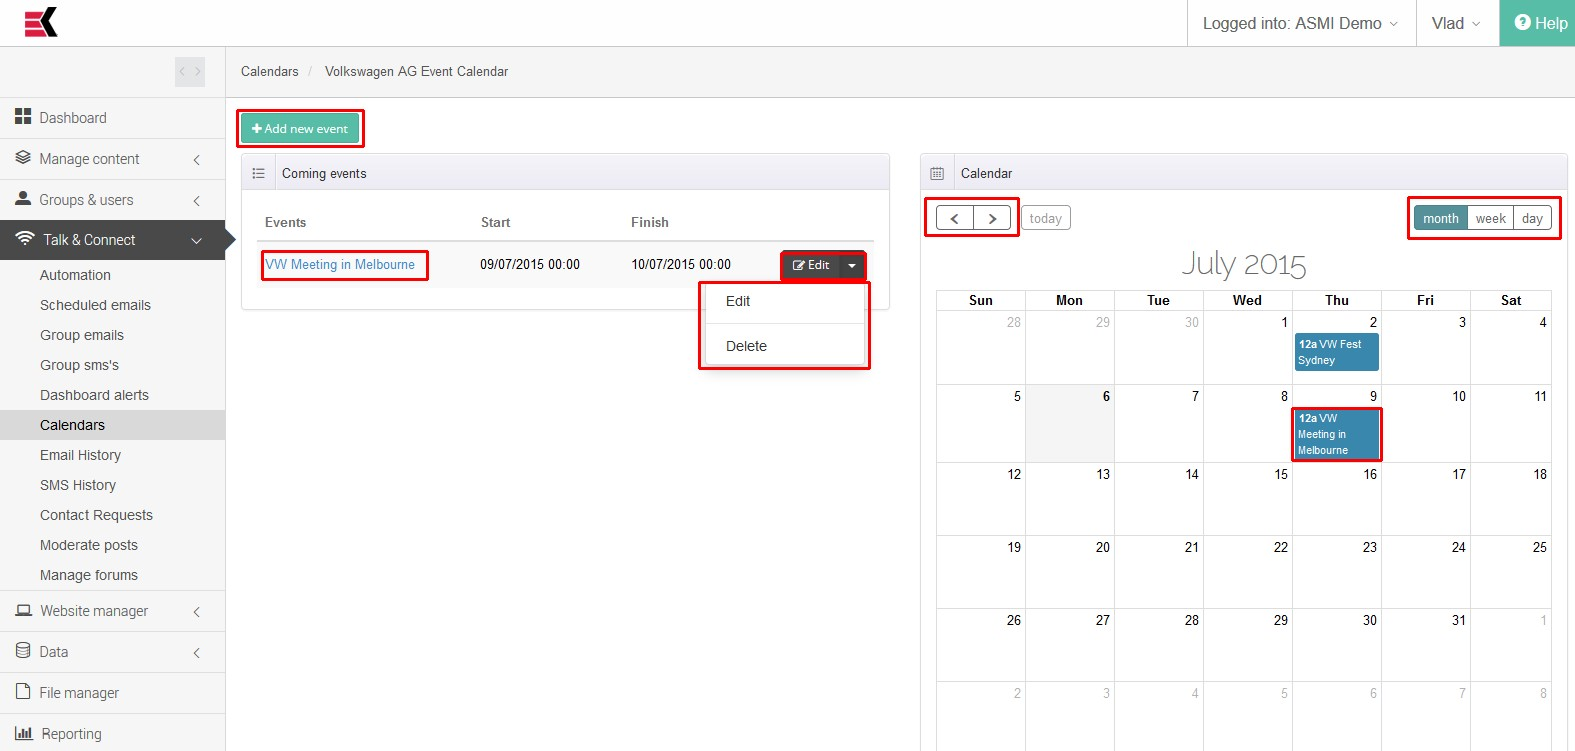This screenshot has width=1575, height=751.
Task: Click the finish date 10/07/2015 00:00
Action: pyautogui.click(x=681, y=265)
